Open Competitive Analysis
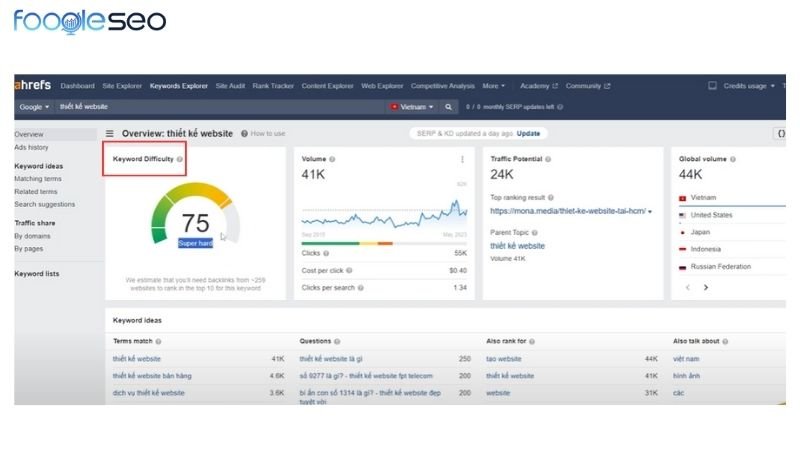 (443, 86)
